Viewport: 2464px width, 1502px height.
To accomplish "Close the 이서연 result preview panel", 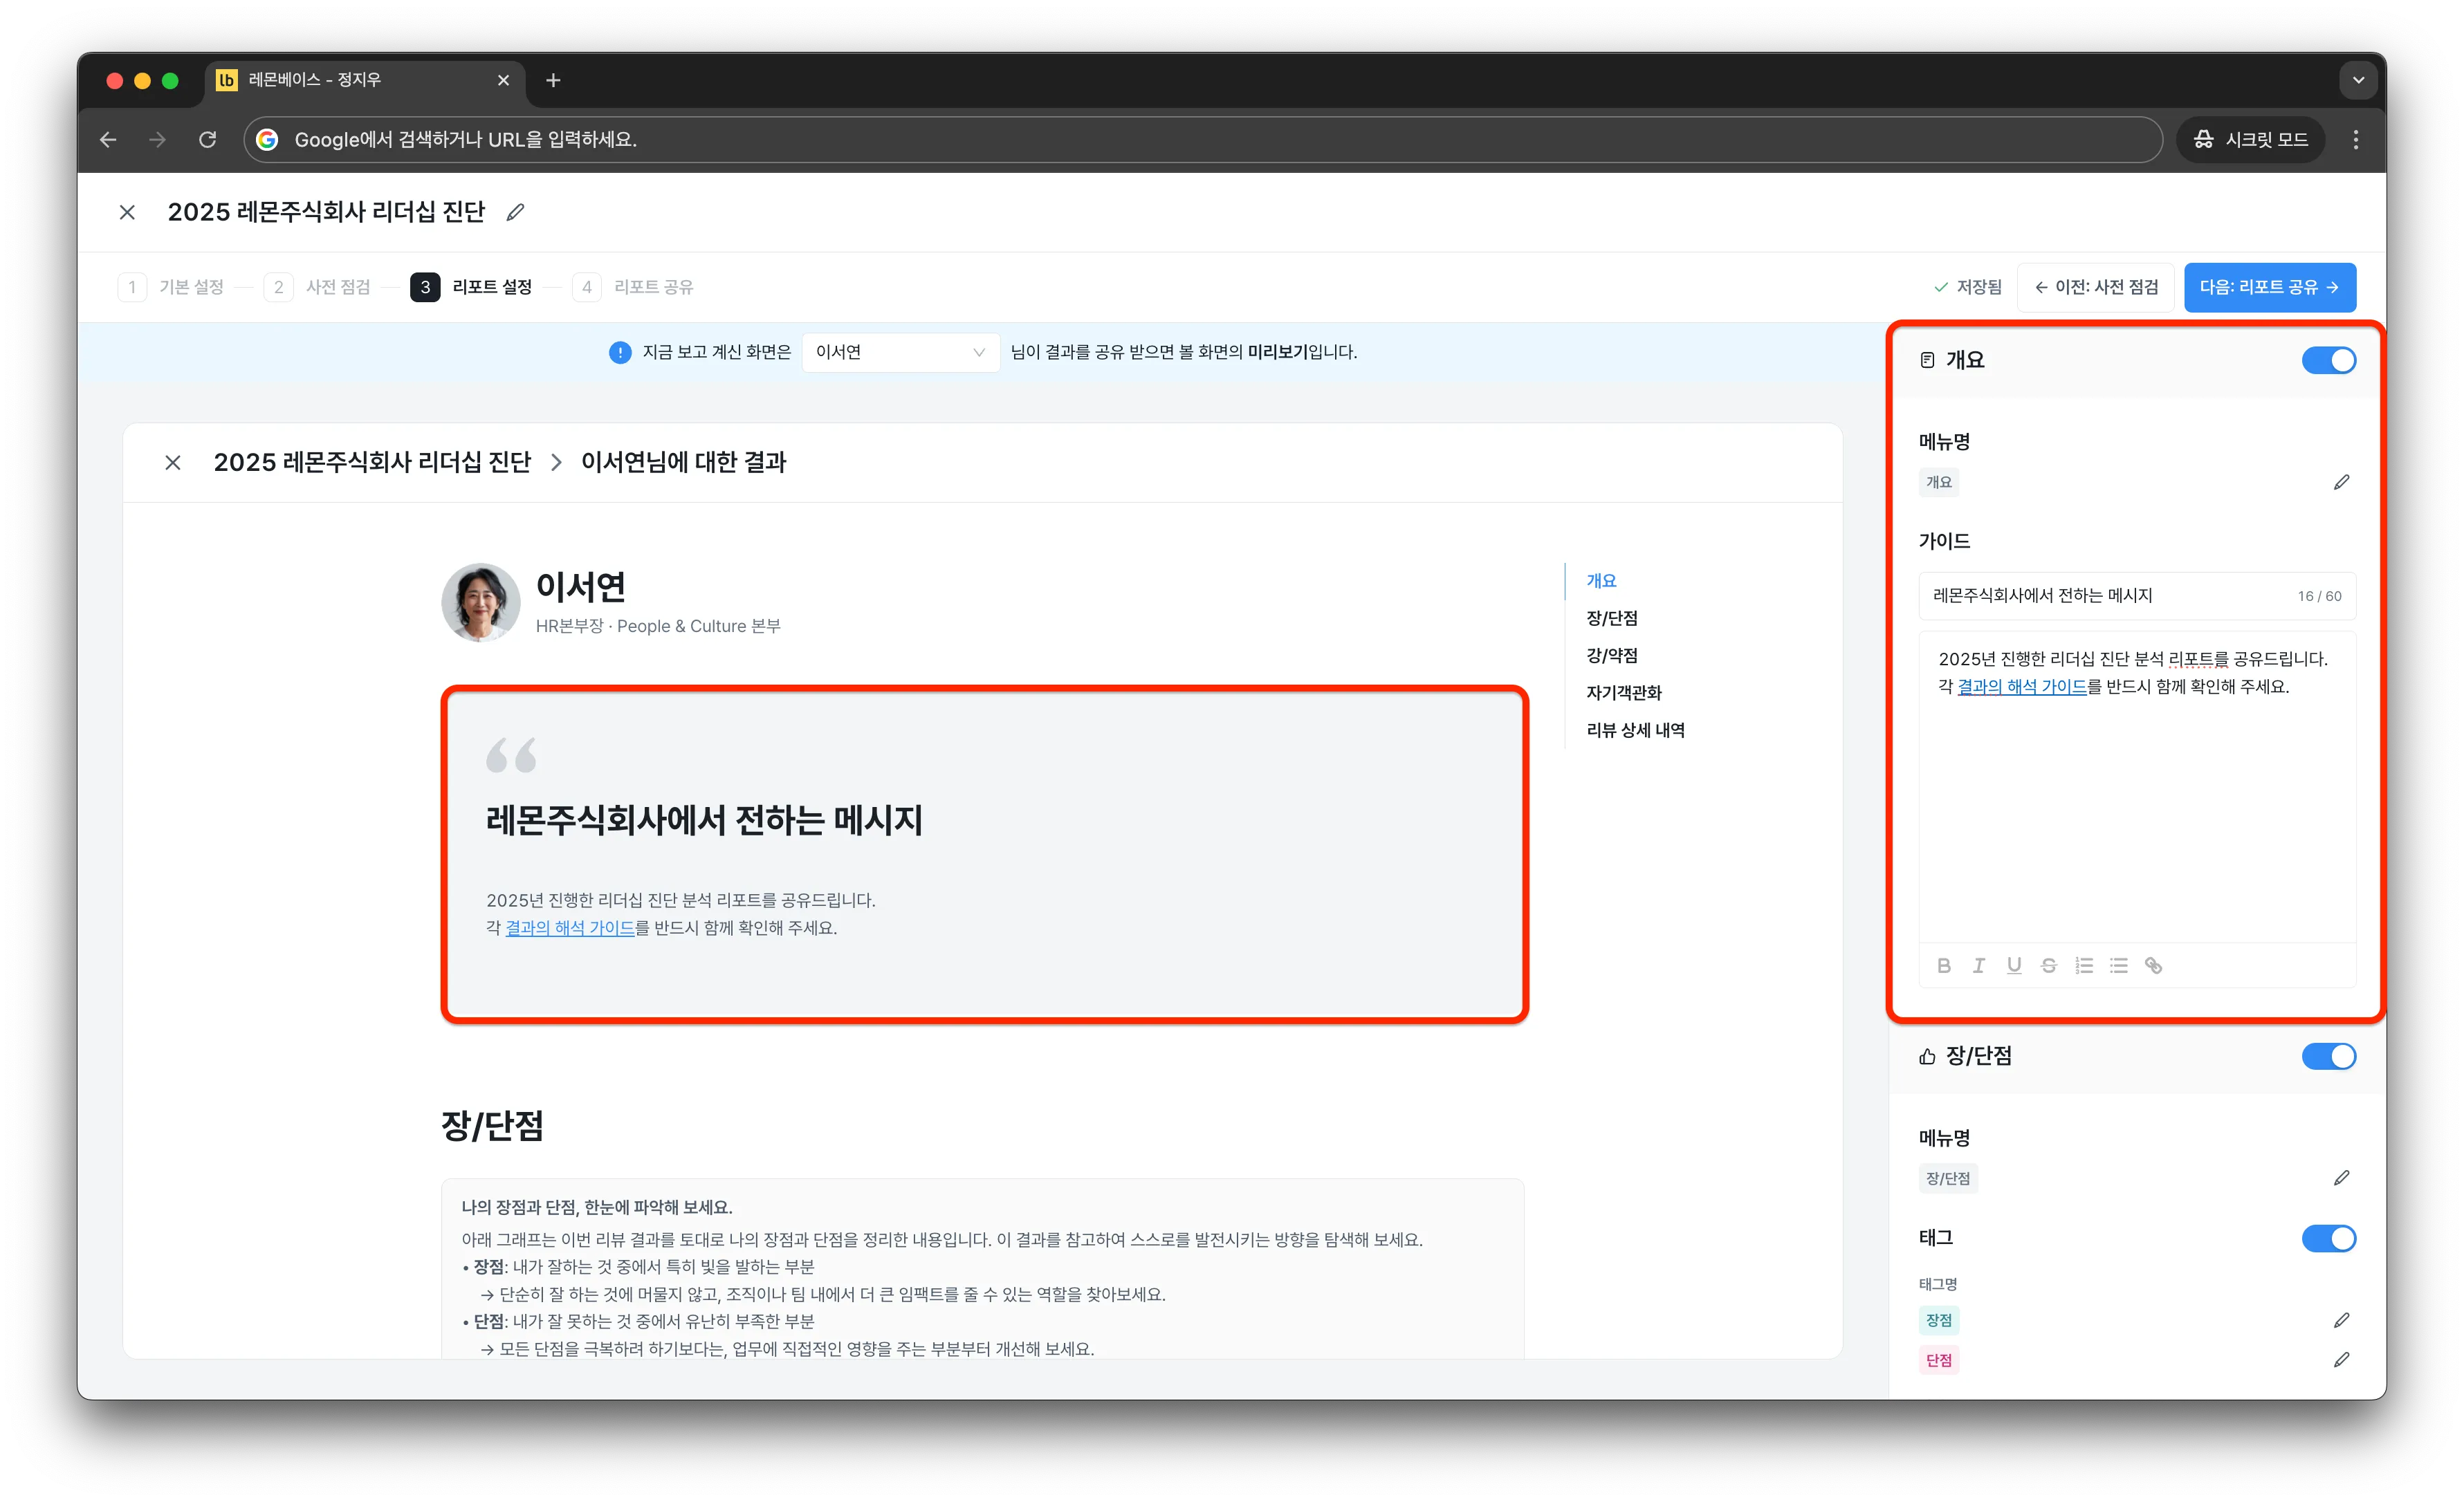I will (173, 462).
